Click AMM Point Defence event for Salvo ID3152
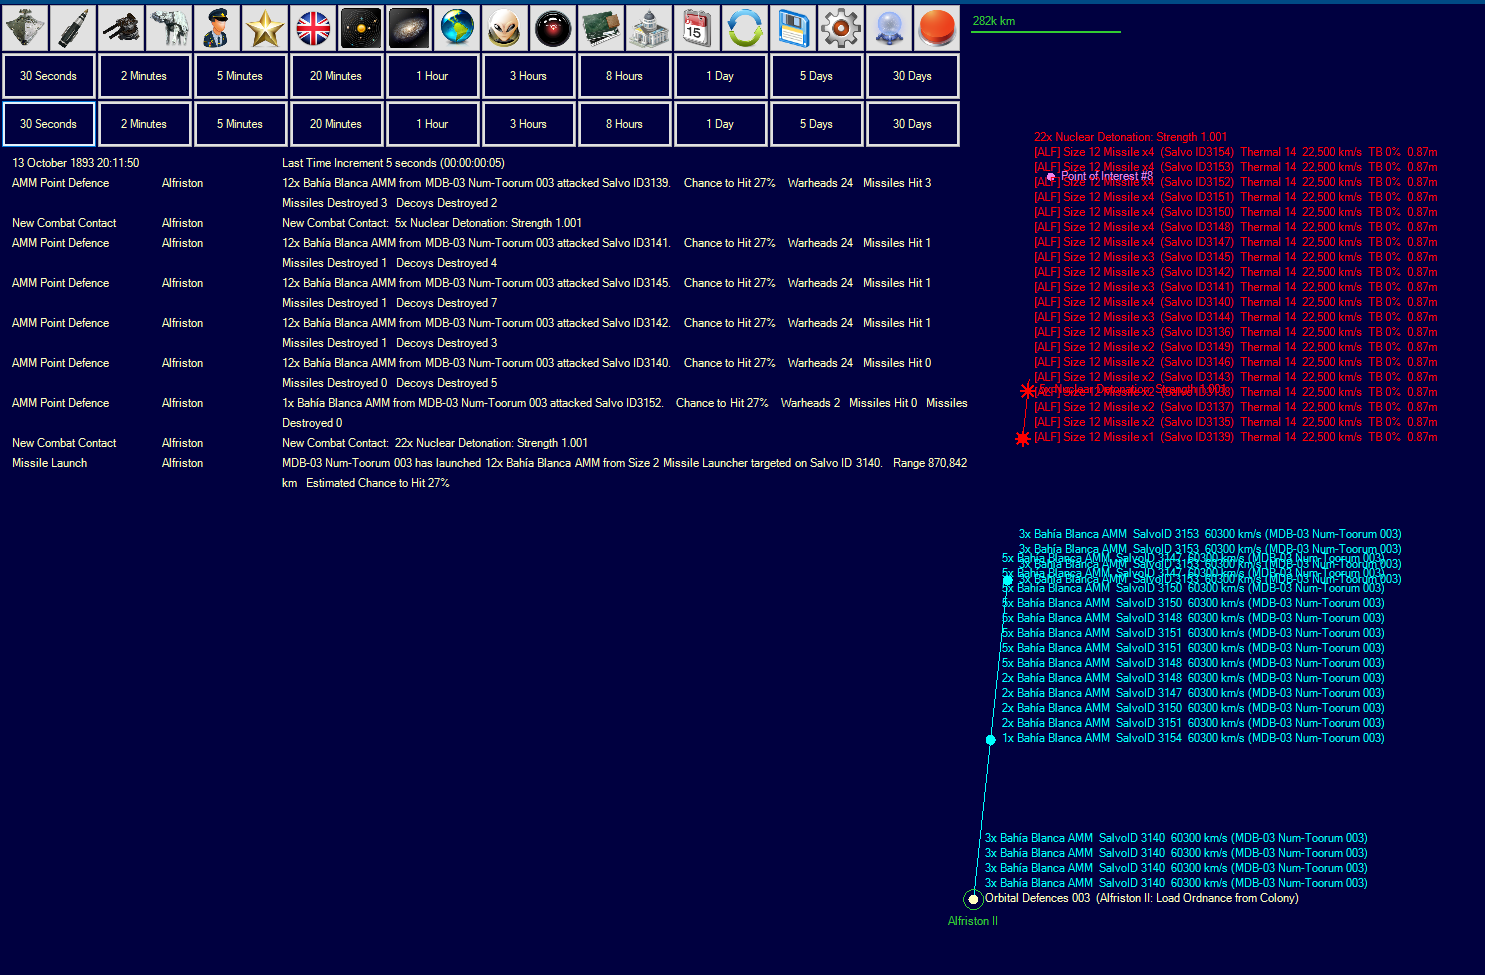This screenshot has width=1485, height=975. (x=490, y=413)
